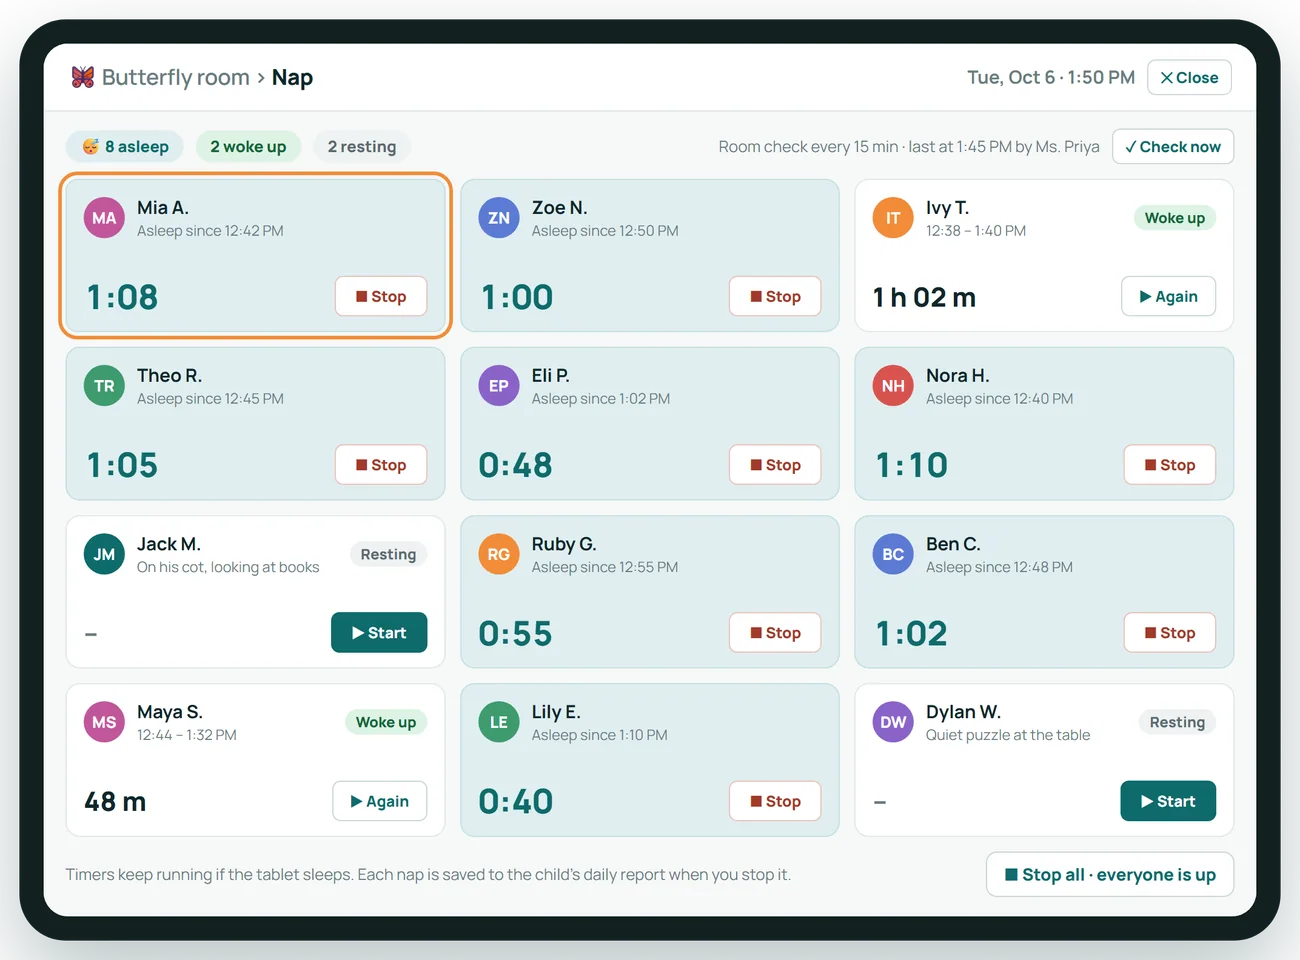Click the 'Room check every 15 min' note
The image size is (1300, 960).
(x=909, y=147)
